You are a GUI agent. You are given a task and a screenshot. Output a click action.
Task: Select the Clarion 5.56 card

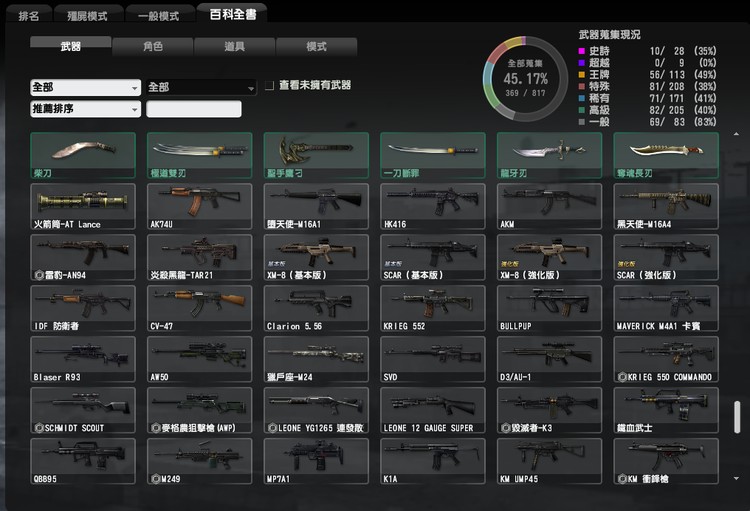(316, 308)
